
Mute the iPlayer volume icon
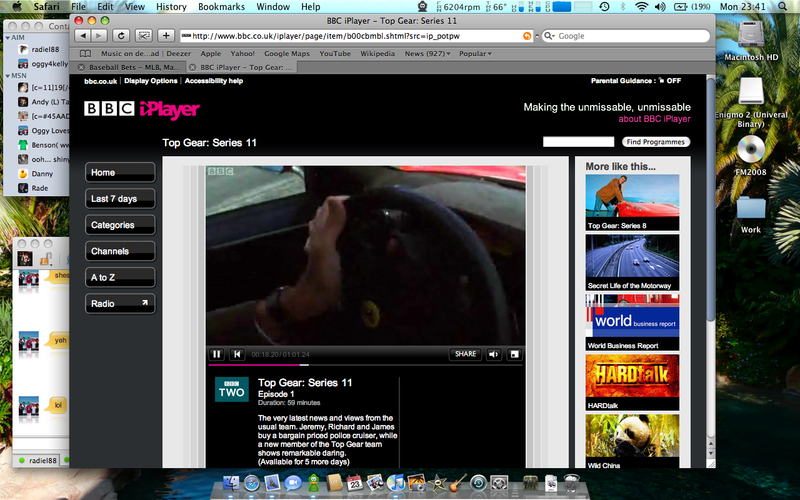click(493, 354)
